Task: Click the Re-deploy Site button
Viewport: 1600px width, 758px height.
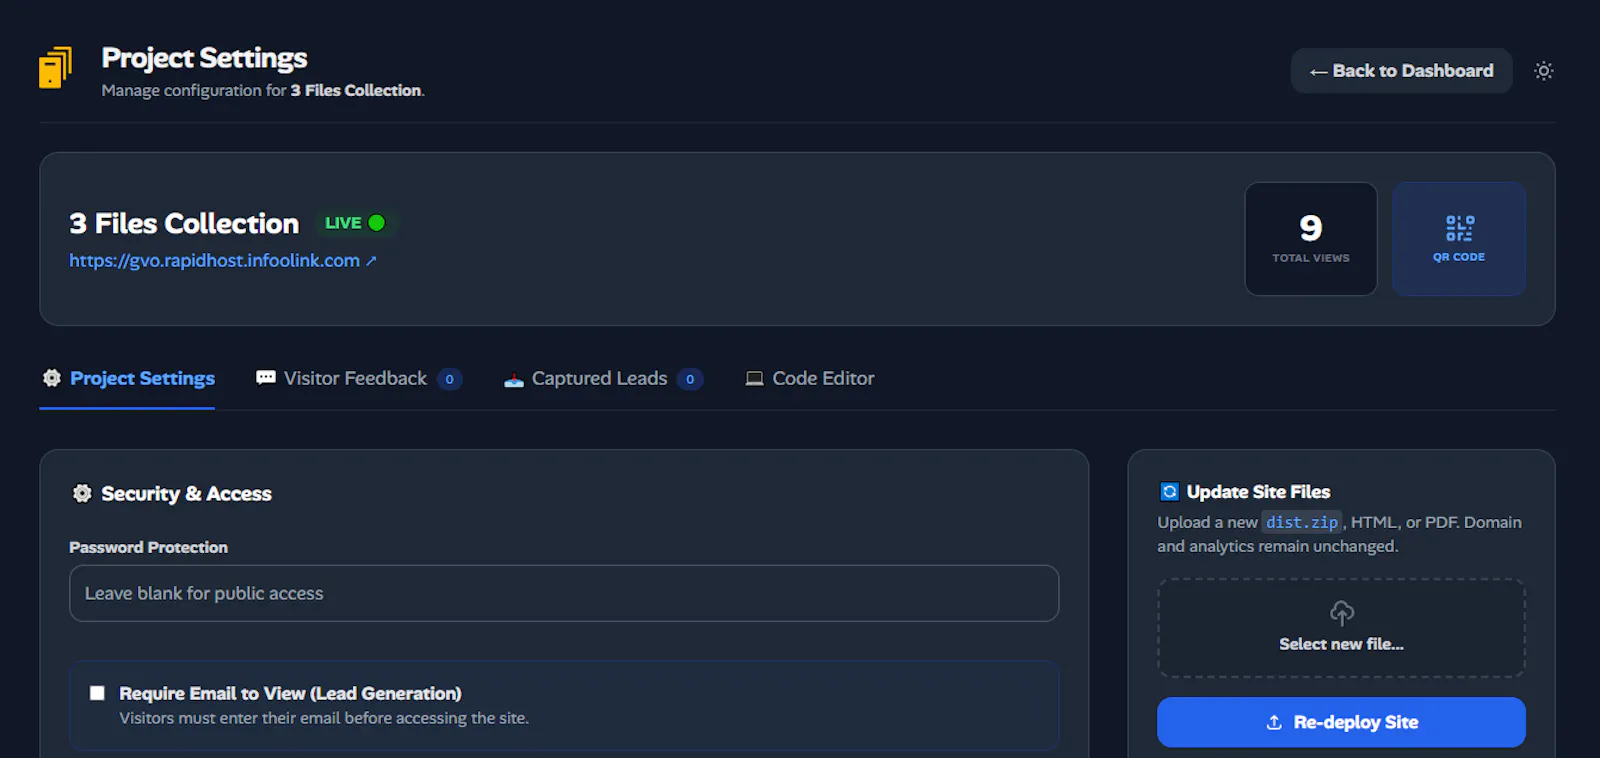Action: click(x=1341, y=722)
